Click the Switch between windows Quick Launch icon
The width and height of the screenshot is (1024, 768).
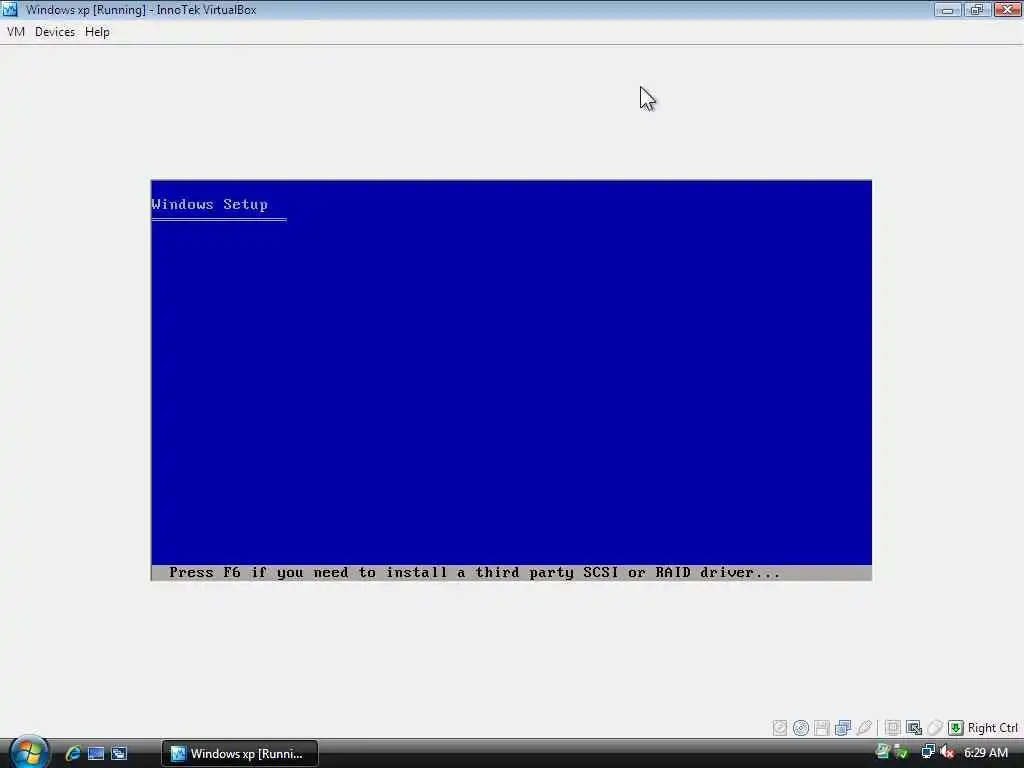[x=119, y=753]
